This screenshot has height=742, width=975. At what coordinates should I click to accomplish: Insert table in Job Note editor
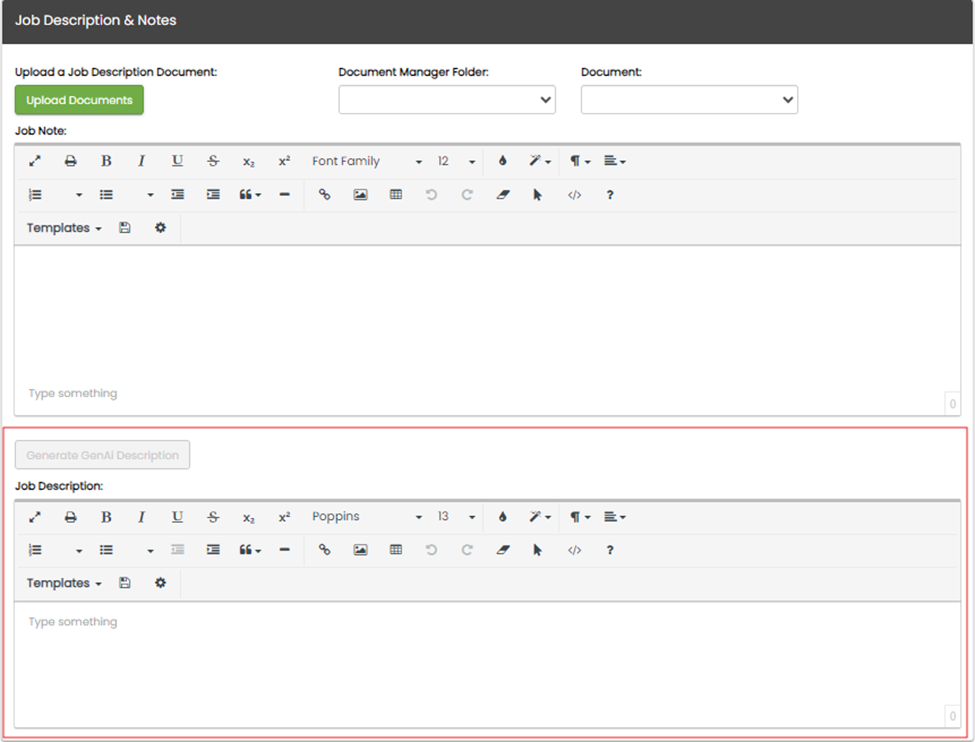(396, 195)
